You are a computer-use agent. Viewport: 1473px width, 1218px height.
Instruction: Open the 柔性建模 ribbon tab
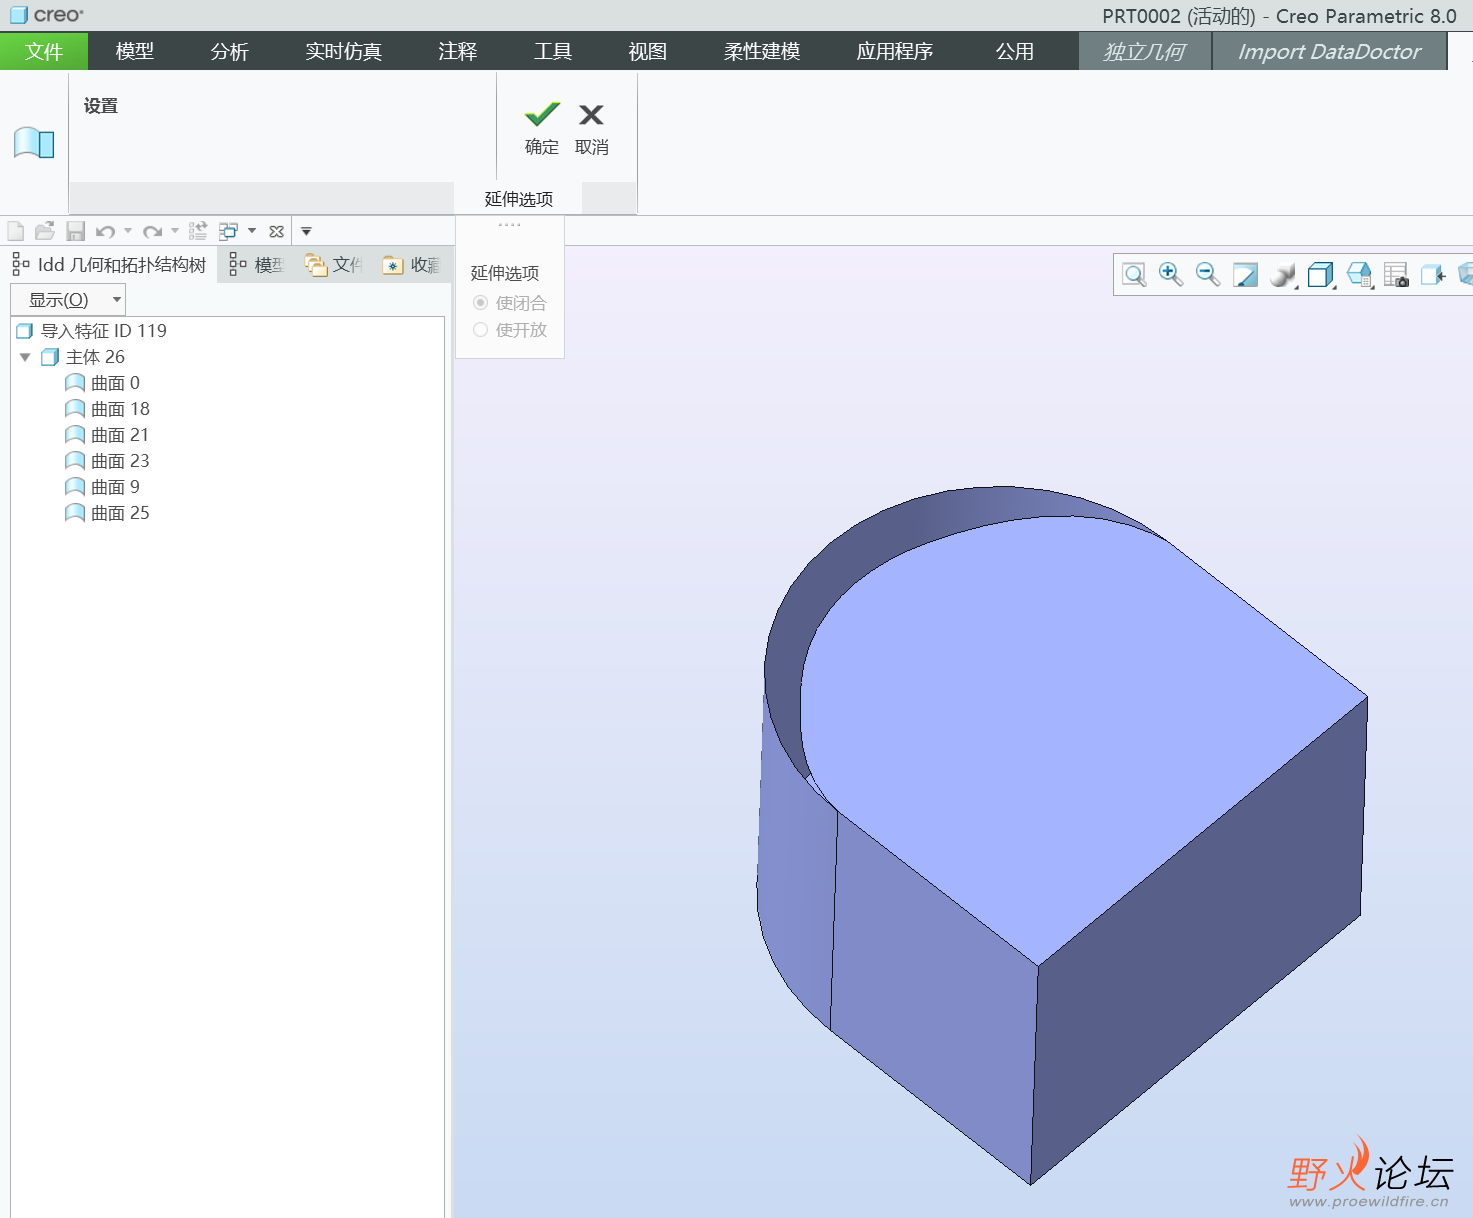click(x=761, y=51)
